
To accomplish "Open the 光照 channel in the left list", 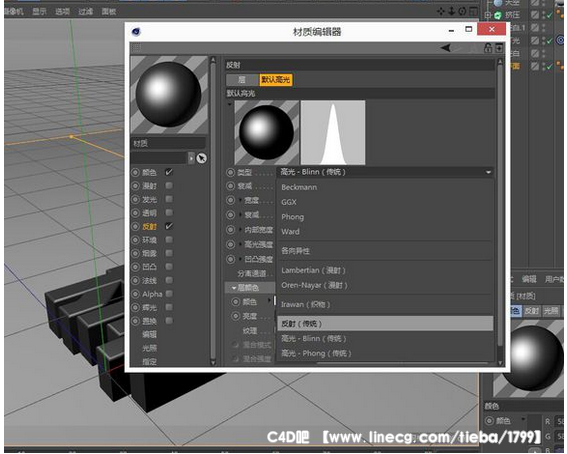I will click(149, 348).
